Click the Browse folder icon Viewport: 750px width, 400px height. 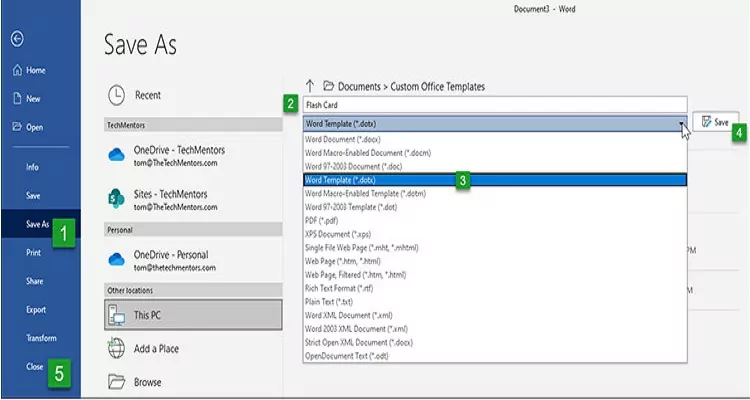[x=116, y=382]
